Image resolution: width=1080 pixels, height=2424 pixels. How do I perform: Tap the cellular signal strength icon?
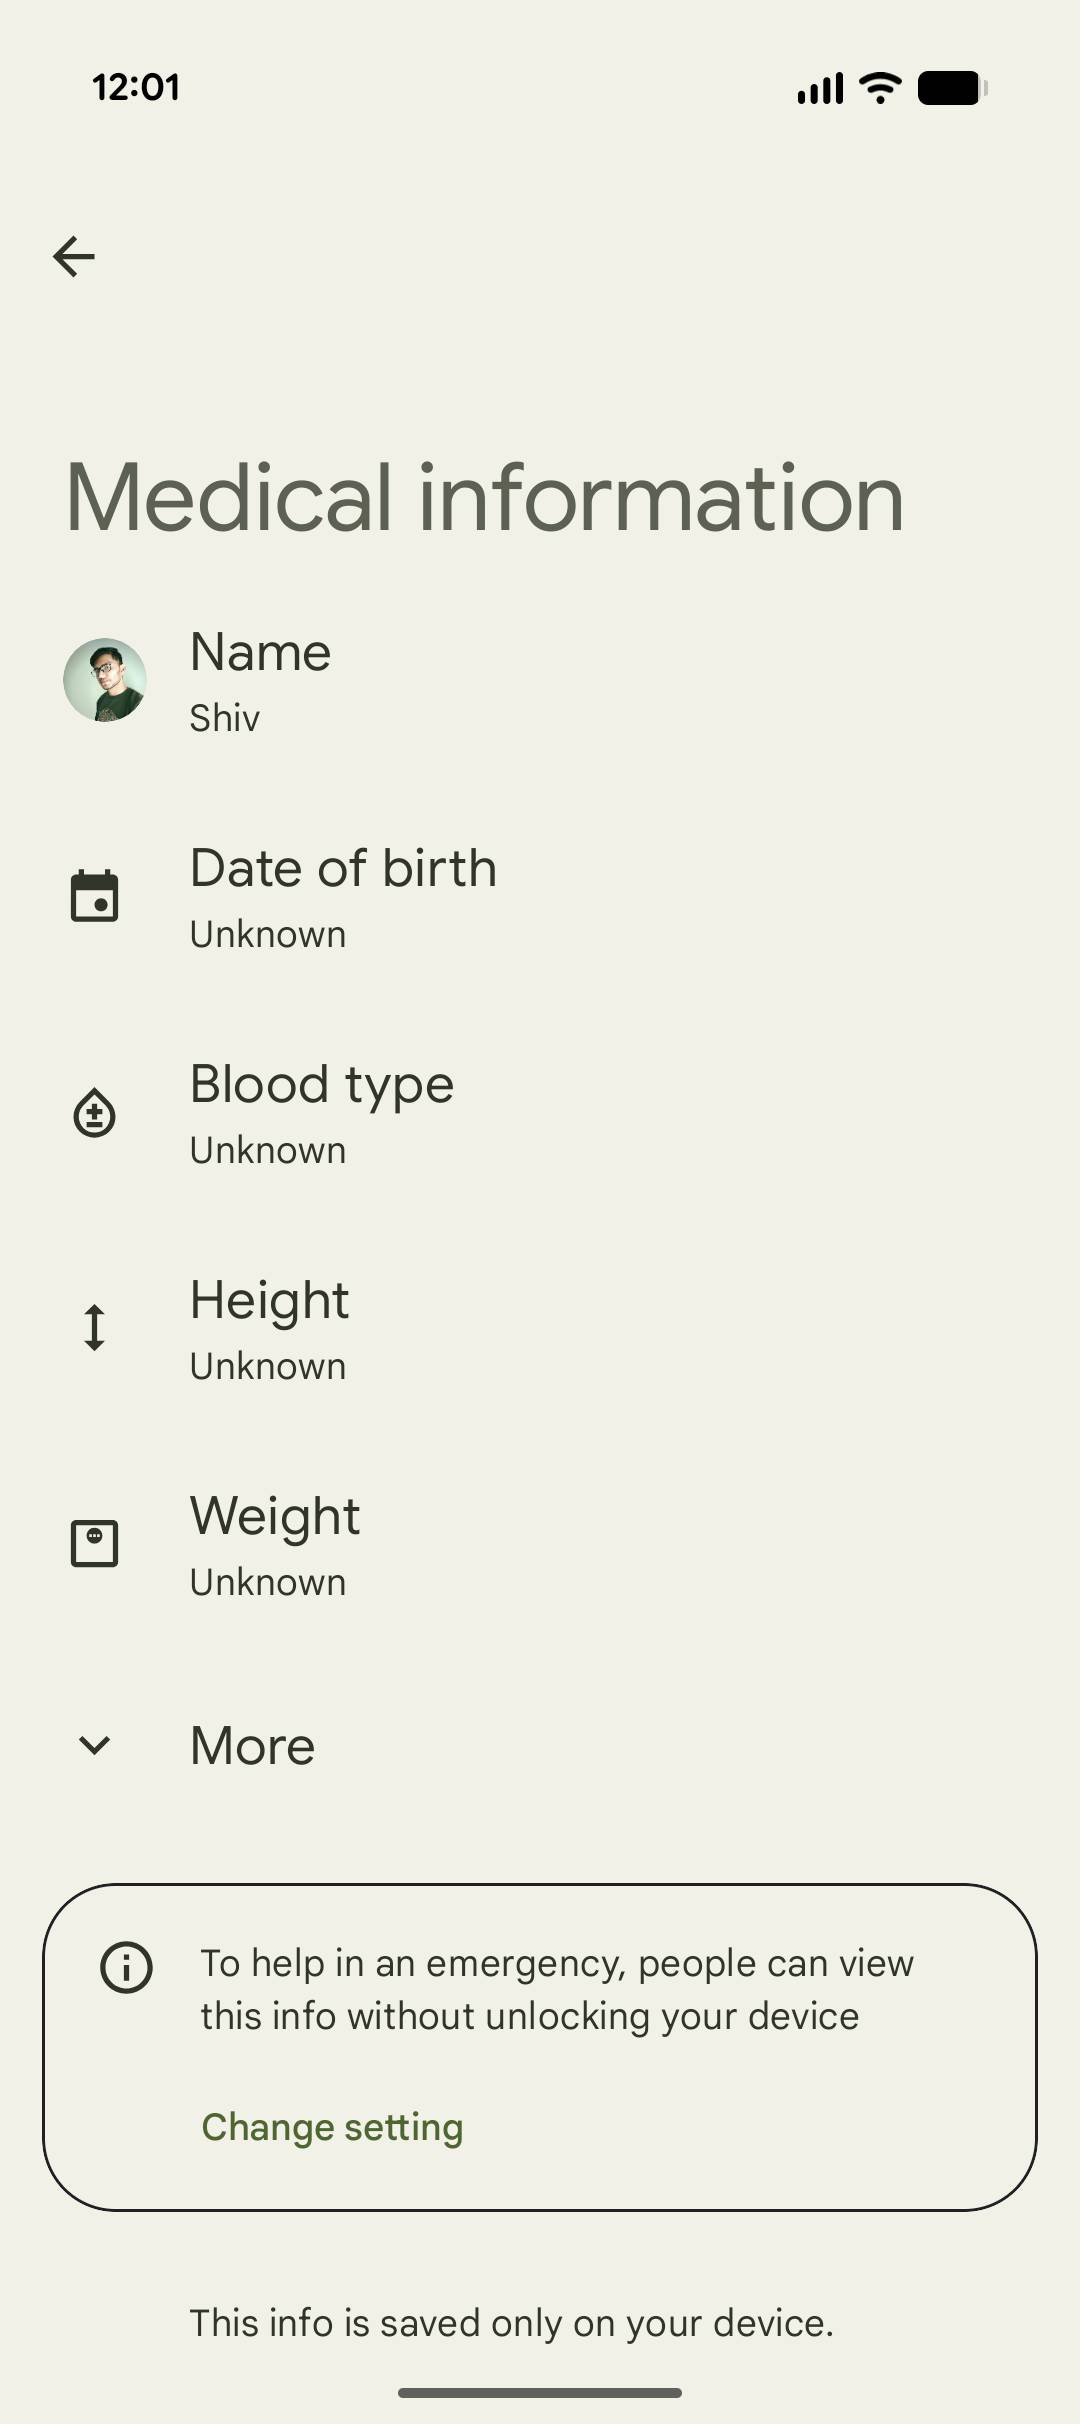point(820,88)
